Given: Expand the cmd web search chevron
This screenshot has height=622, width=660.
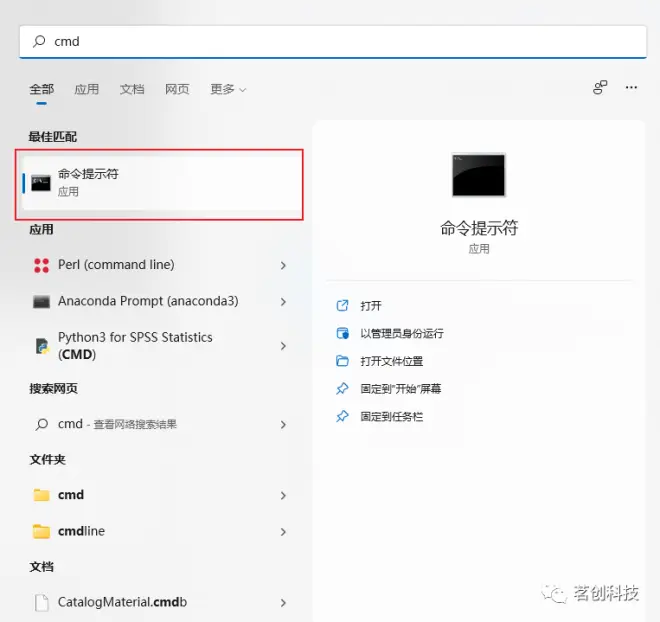Looking at the screenshot, I should (283, 425).
